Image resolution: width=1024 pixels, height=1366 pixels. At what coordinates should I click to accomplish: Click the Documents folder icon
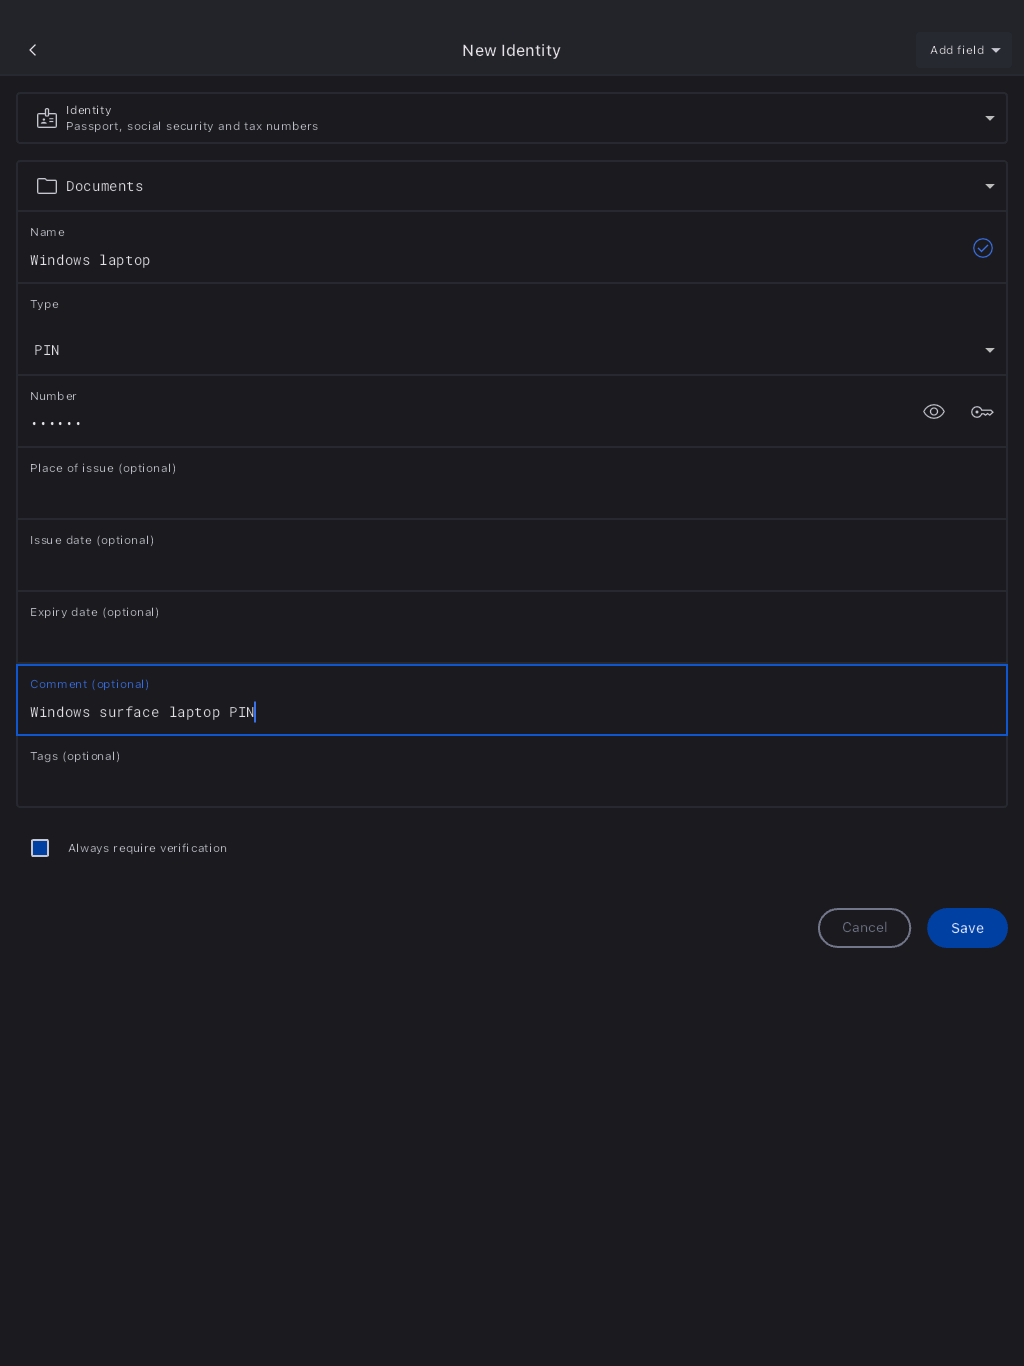(47, 186)
